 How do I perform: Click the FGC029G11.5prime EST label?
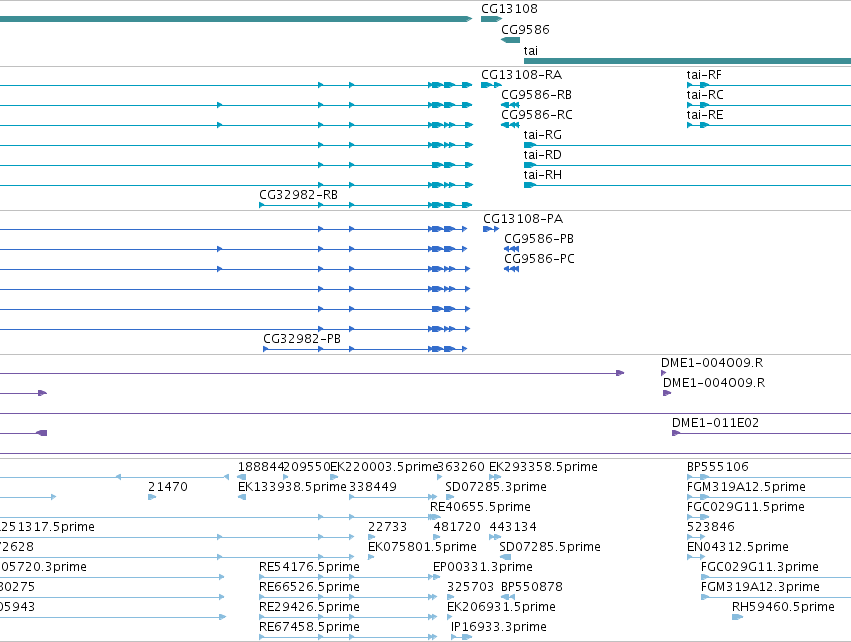pyautogui.click(x=746, y=507)
